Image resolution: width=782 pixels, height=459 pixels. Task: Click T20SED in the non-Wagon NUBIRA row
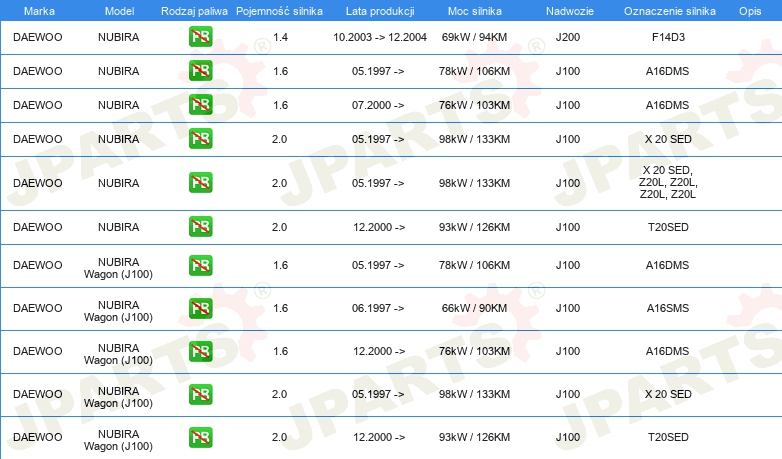(x=668, y=227)
